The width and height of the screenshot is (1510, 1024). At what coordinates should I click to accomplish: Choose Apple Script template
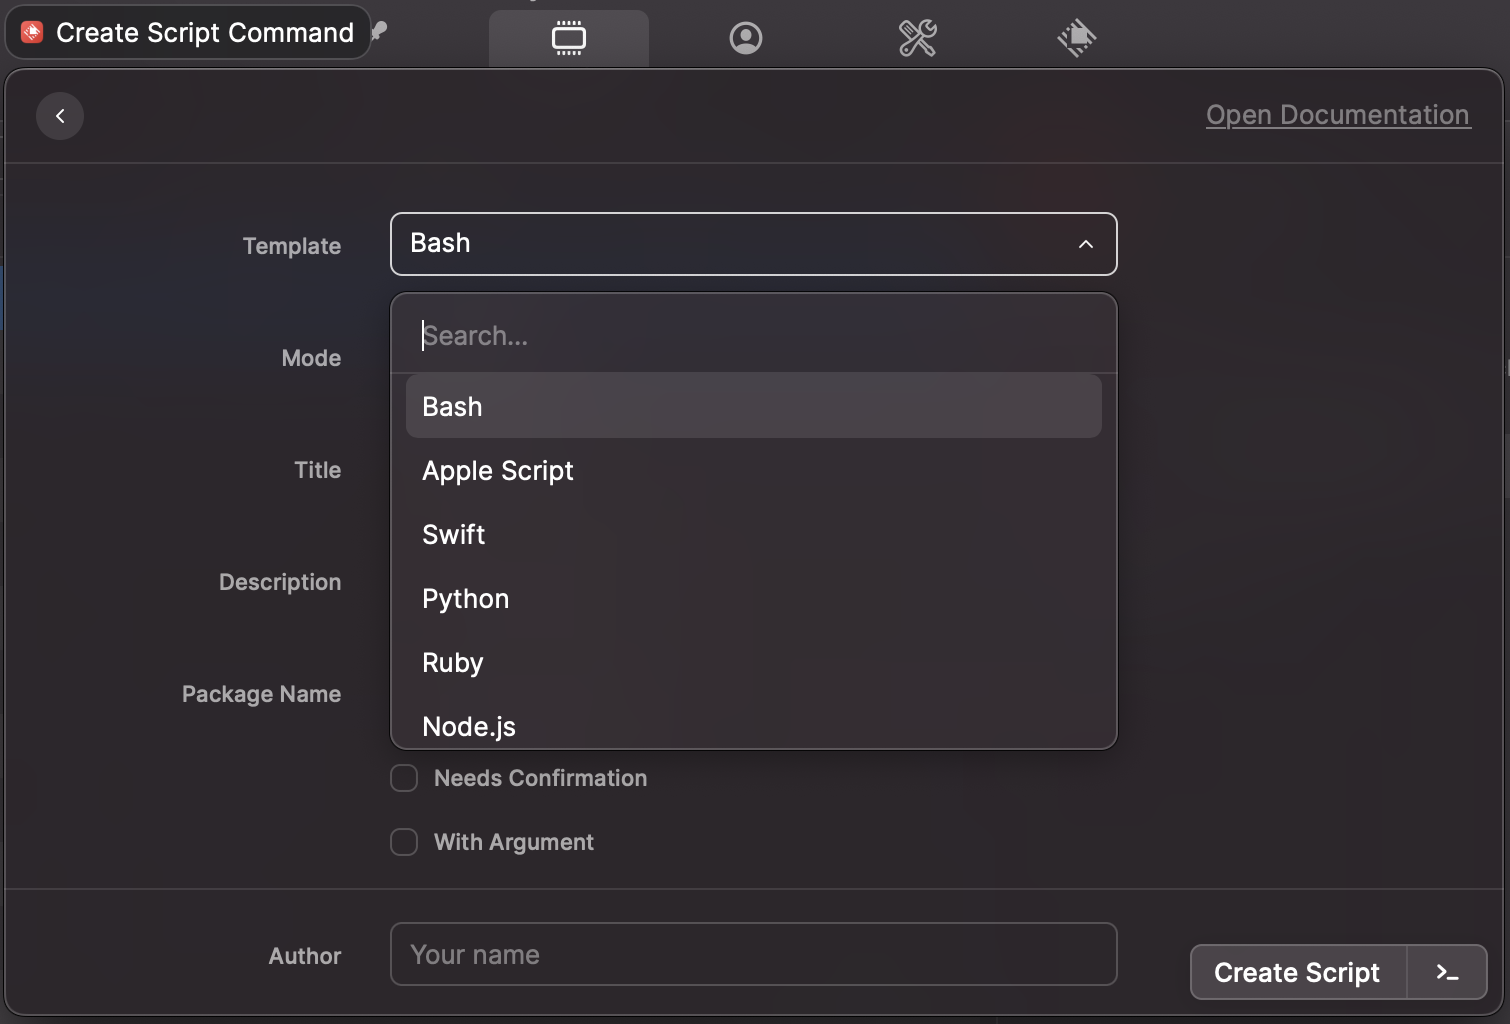coord(754,470)
